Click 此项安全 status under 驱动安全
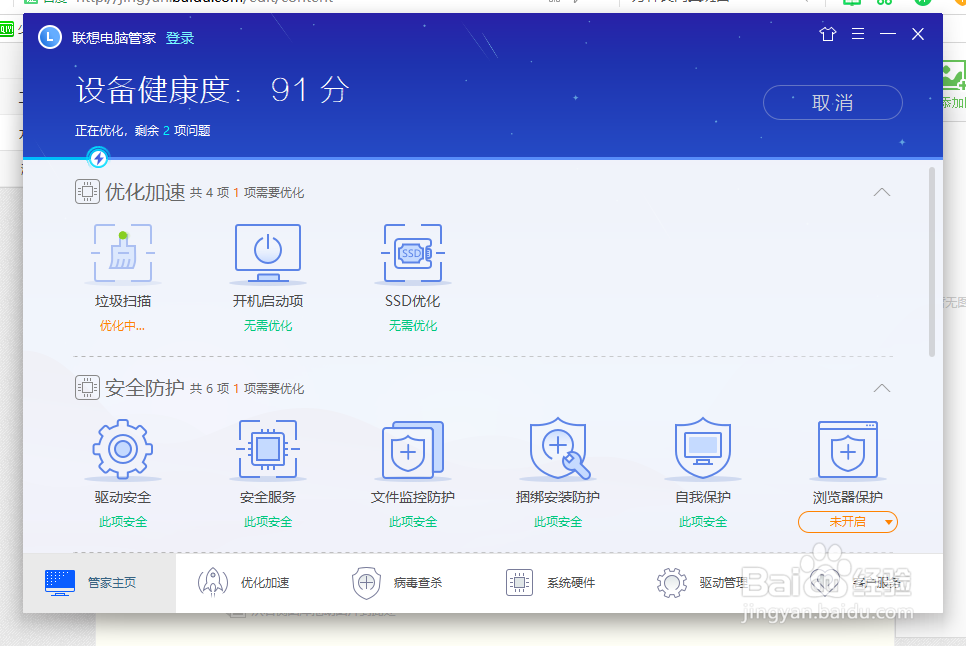 pyautogui.click(x=123, y=522)
